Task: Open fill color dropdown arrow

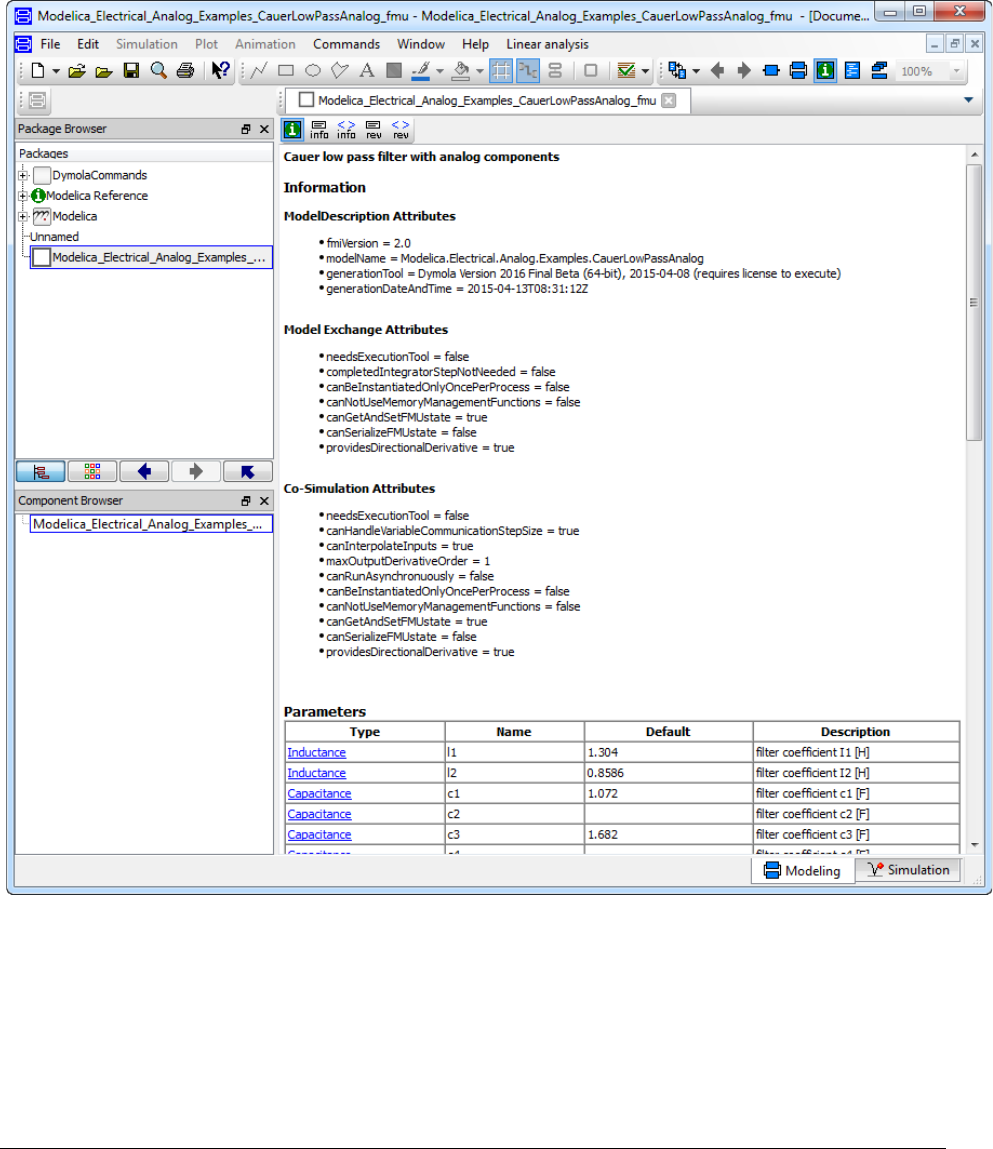Action: [x=480, y=71]
